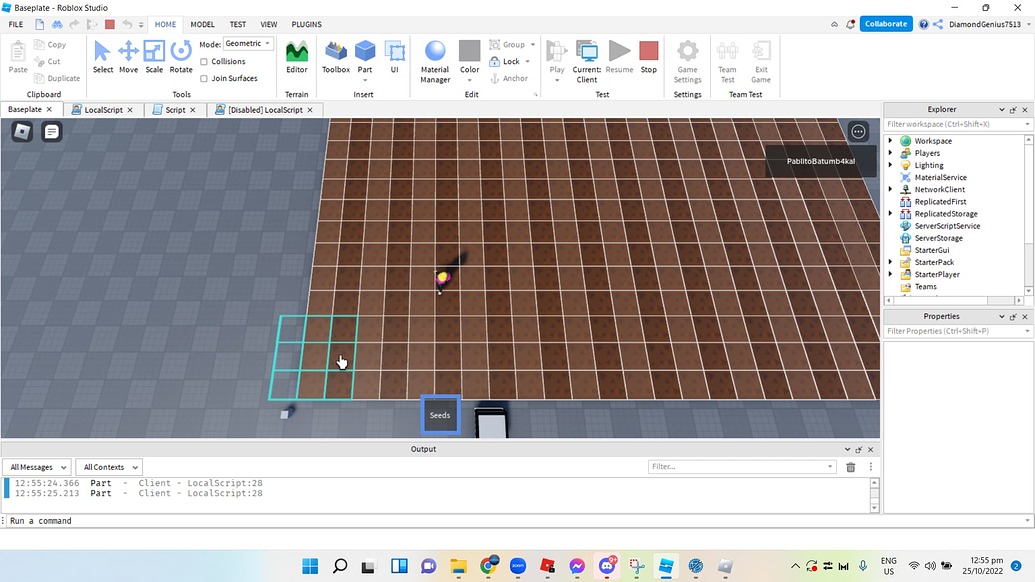Open the Color dropdown arrow
Viewport: 1035px width, 582px height.
click(469, 81)
